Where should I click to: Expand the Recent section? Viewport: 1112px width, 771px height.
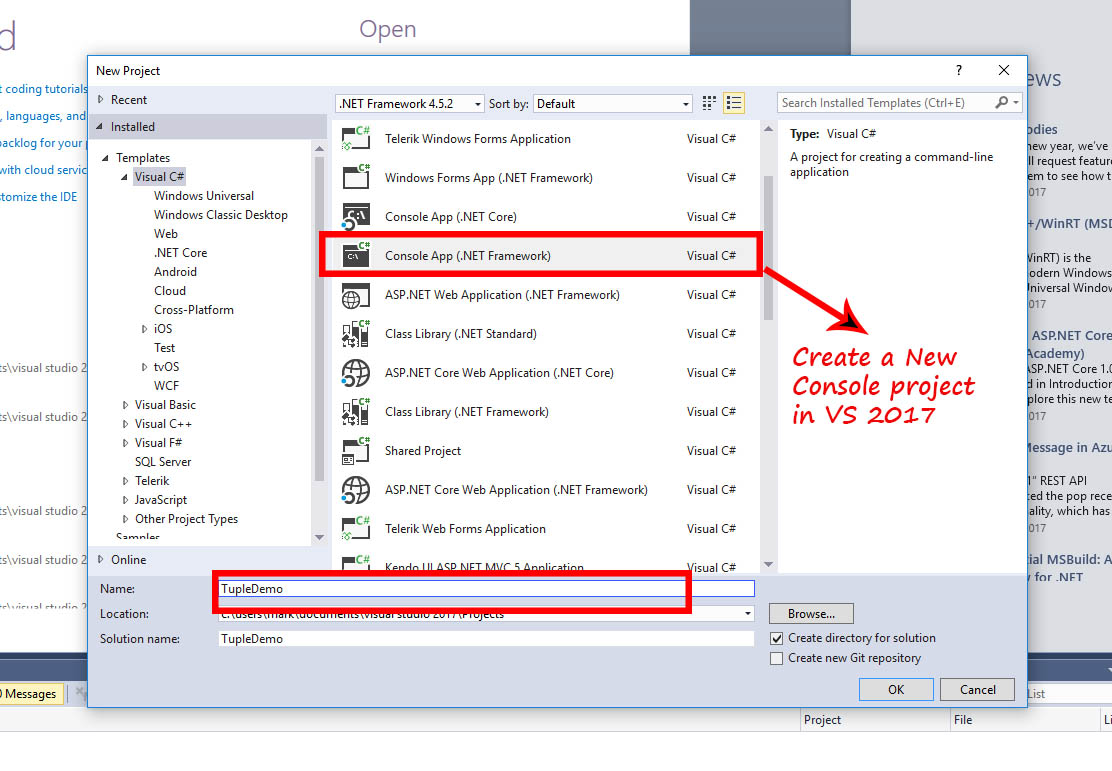(x=101, y=100)
